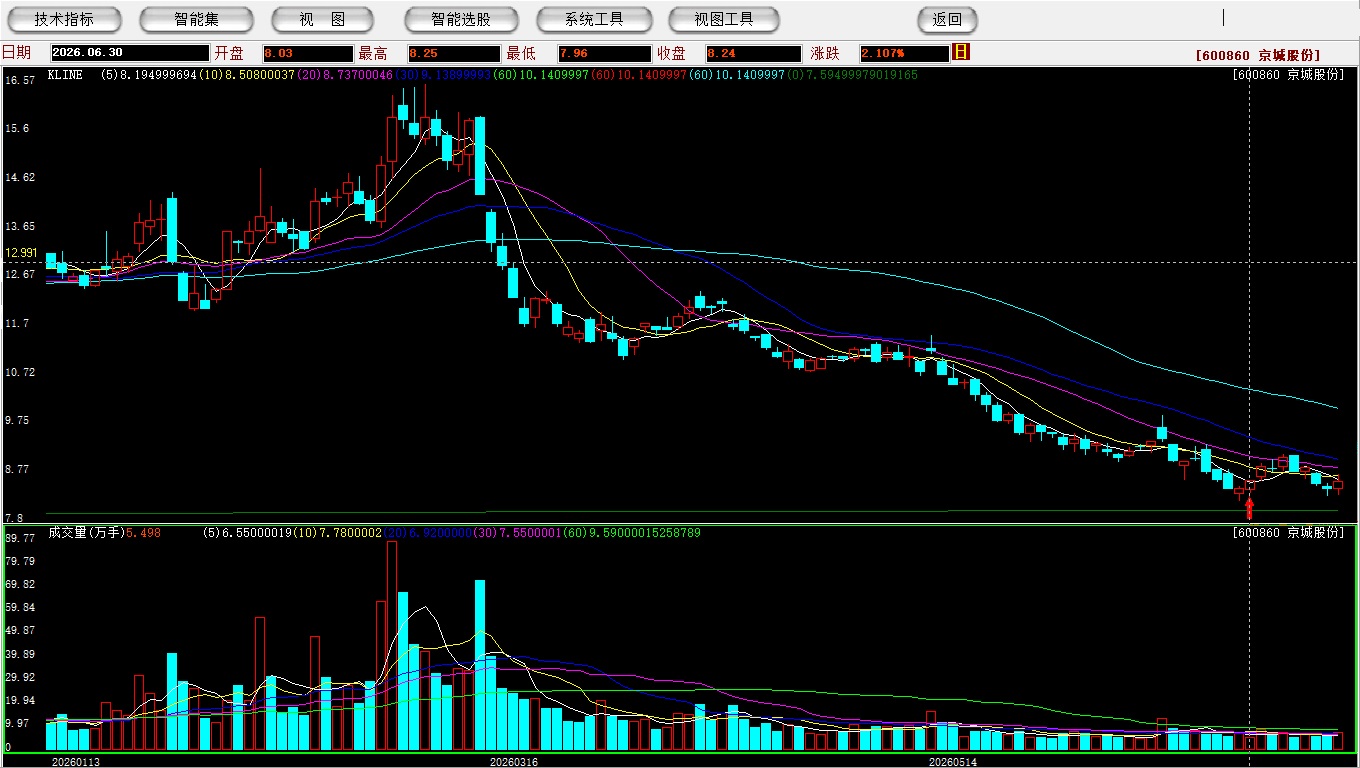This screenshot has height=768, width=1360.
Task: Open the 视图工具 menu
Action: click(724, 19)
